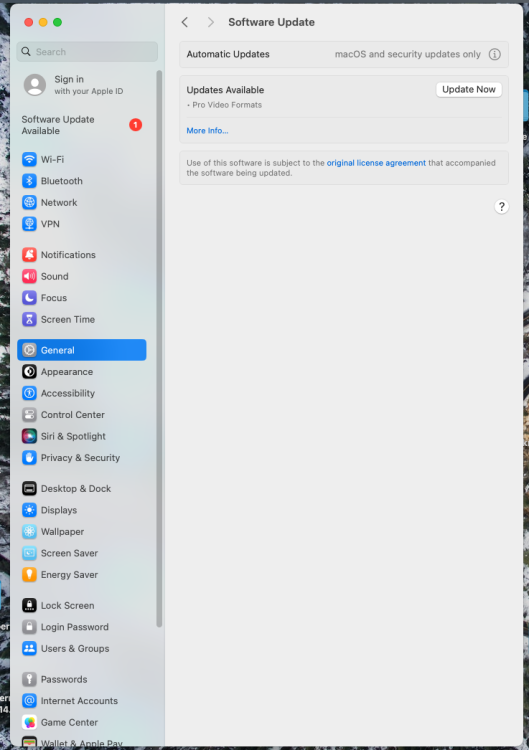The image size is (529, 750).
Task: Open the Network globe icon
Action: pos(29,202)
